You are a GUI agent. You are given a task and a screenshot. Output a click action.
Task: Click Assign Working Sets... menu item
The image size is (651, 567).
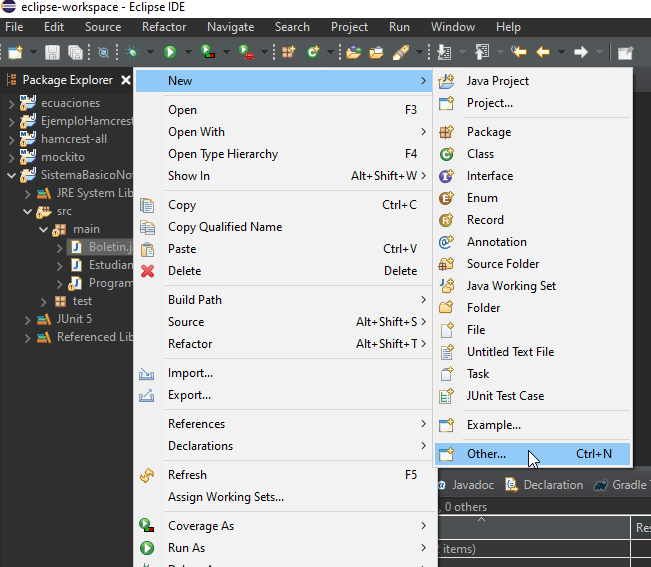[284, 497]
